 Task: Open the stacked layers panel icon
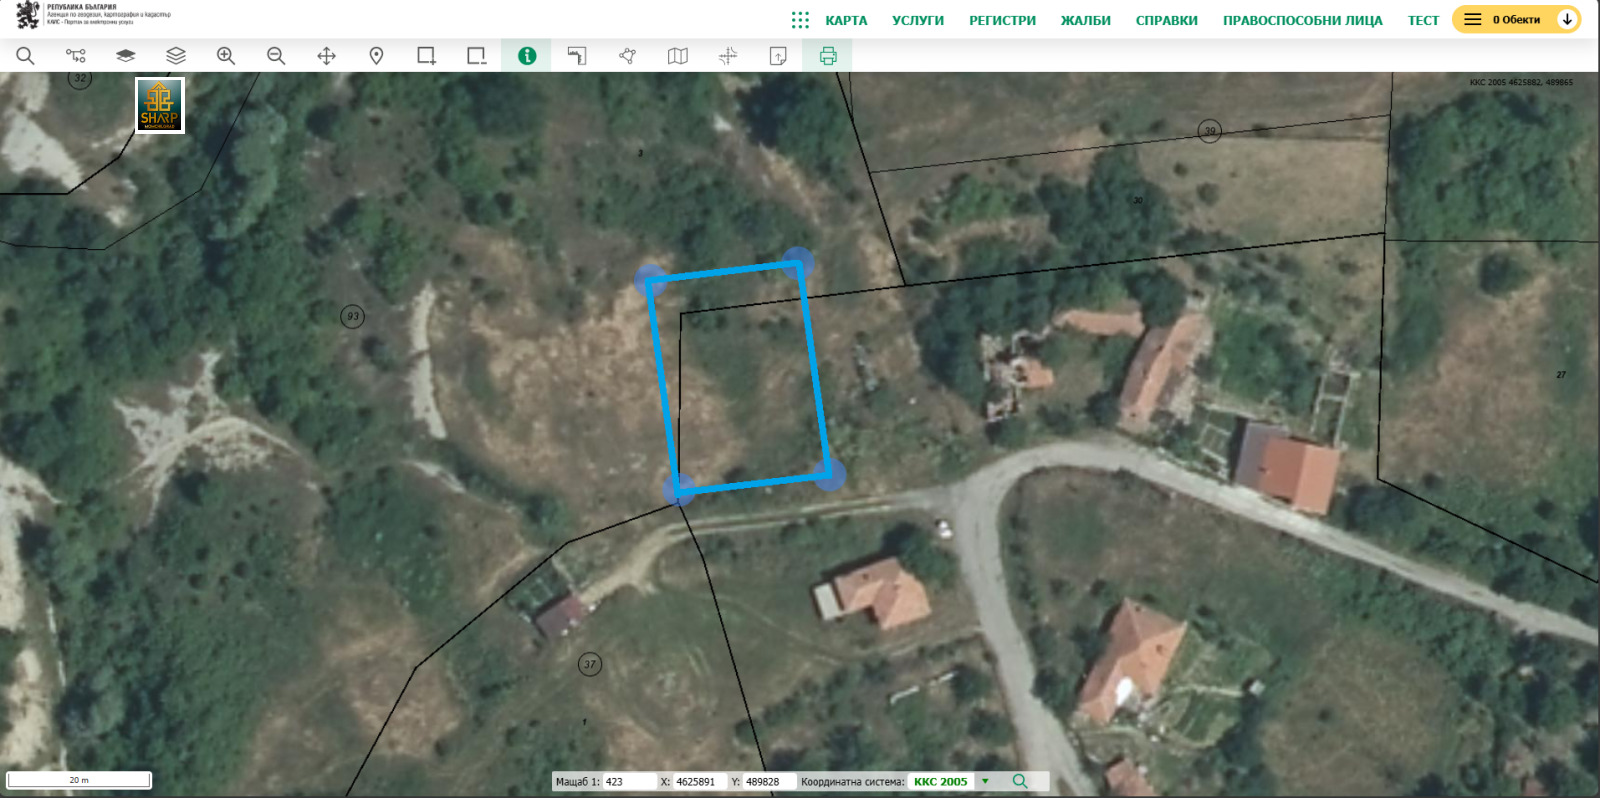(x=176, y=56)
